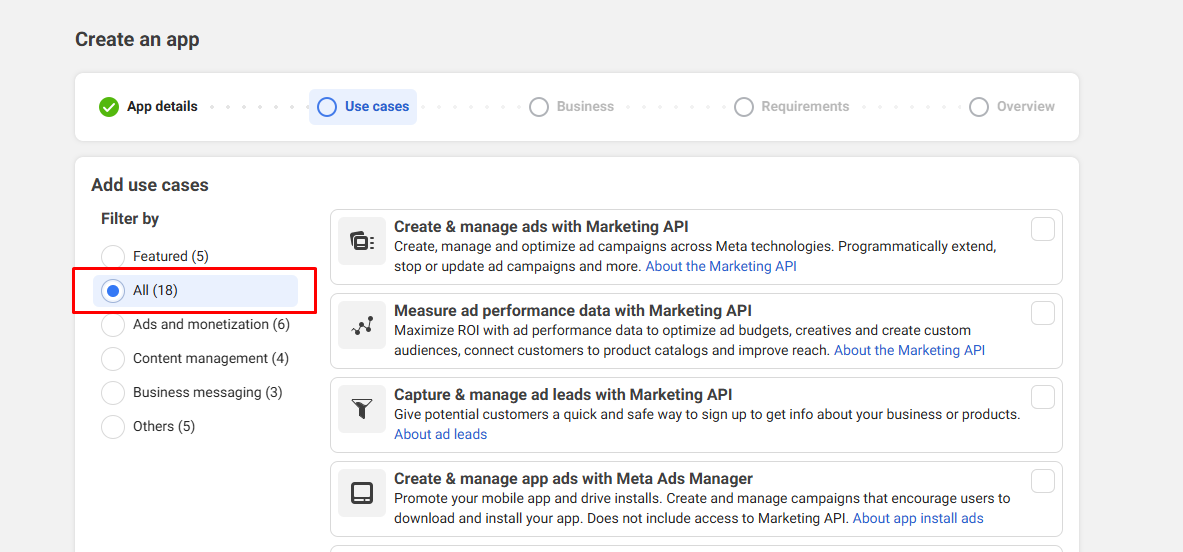Open the About ad leads link
The width and height of the screenshot is (1183, 552).
tap(441, 434)
